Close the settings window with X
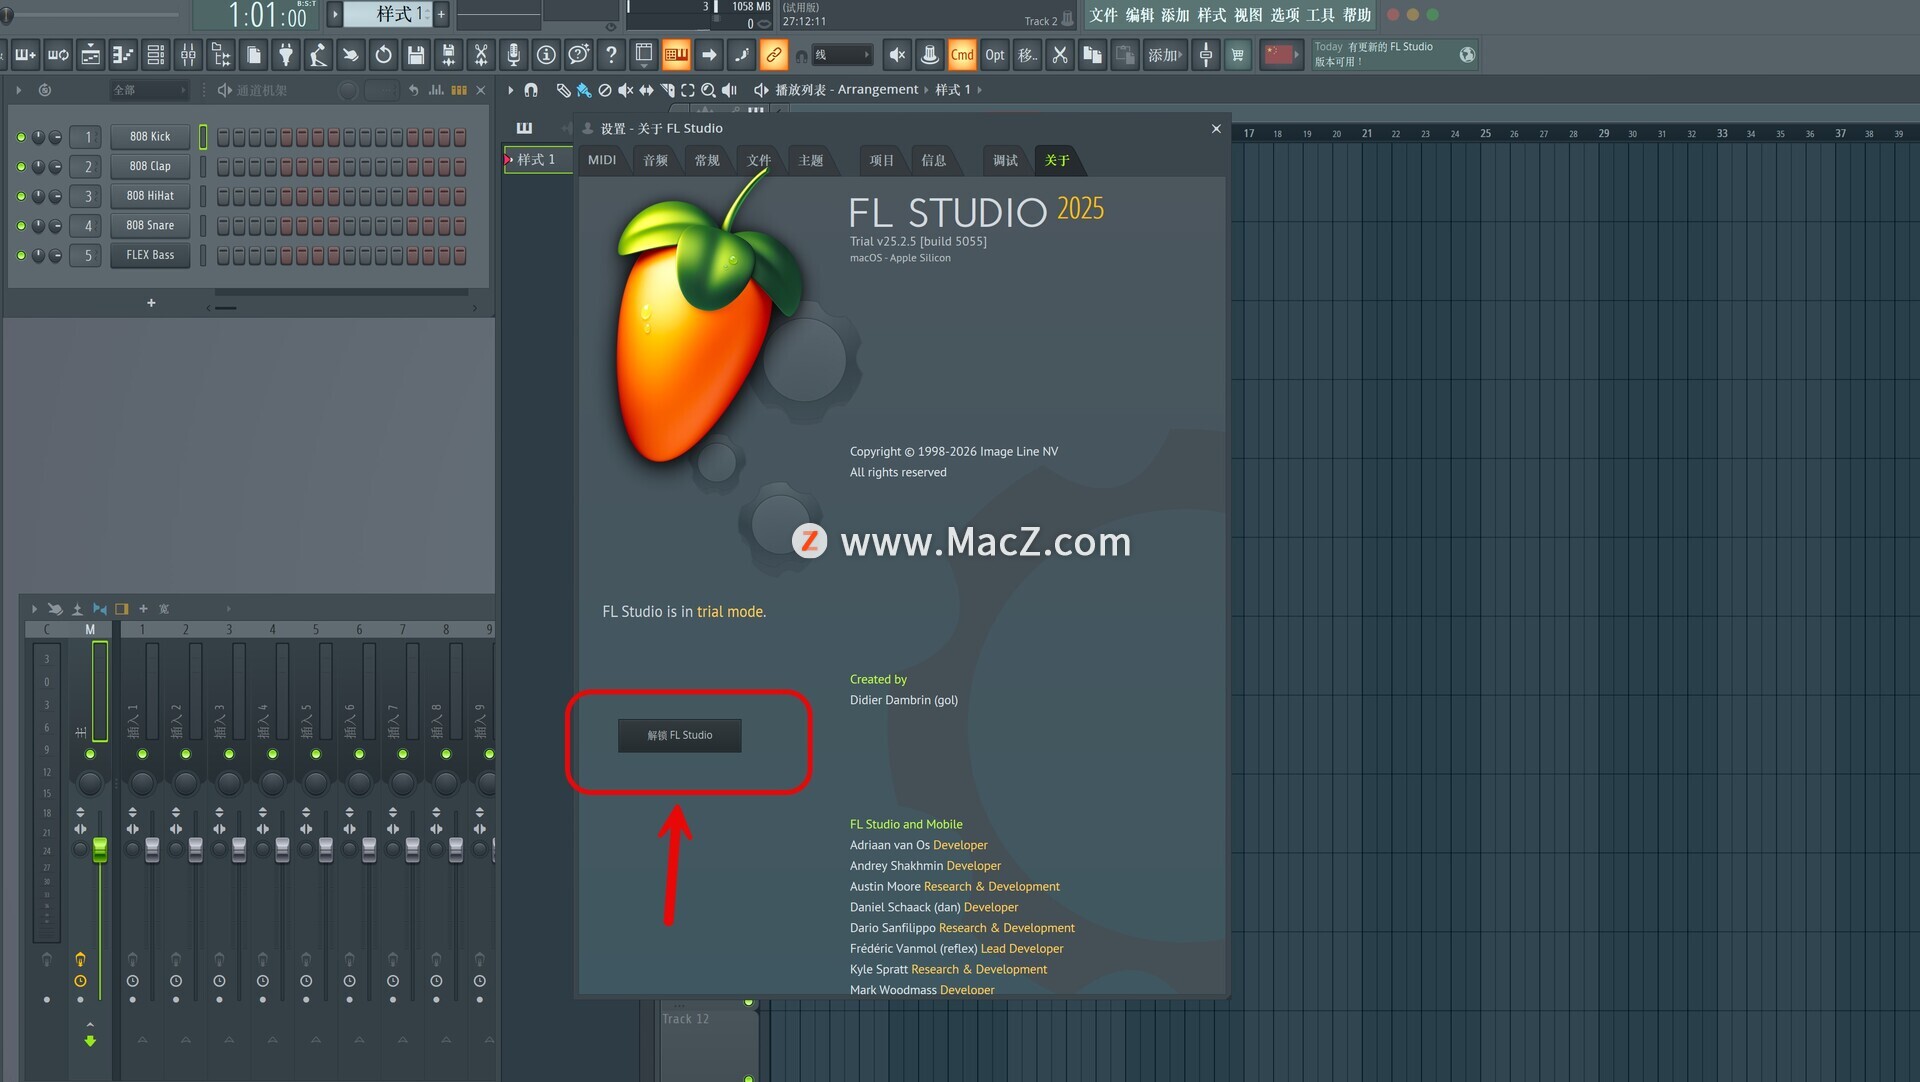Screen dimensions: 1920x1082 click(1216, 129)
